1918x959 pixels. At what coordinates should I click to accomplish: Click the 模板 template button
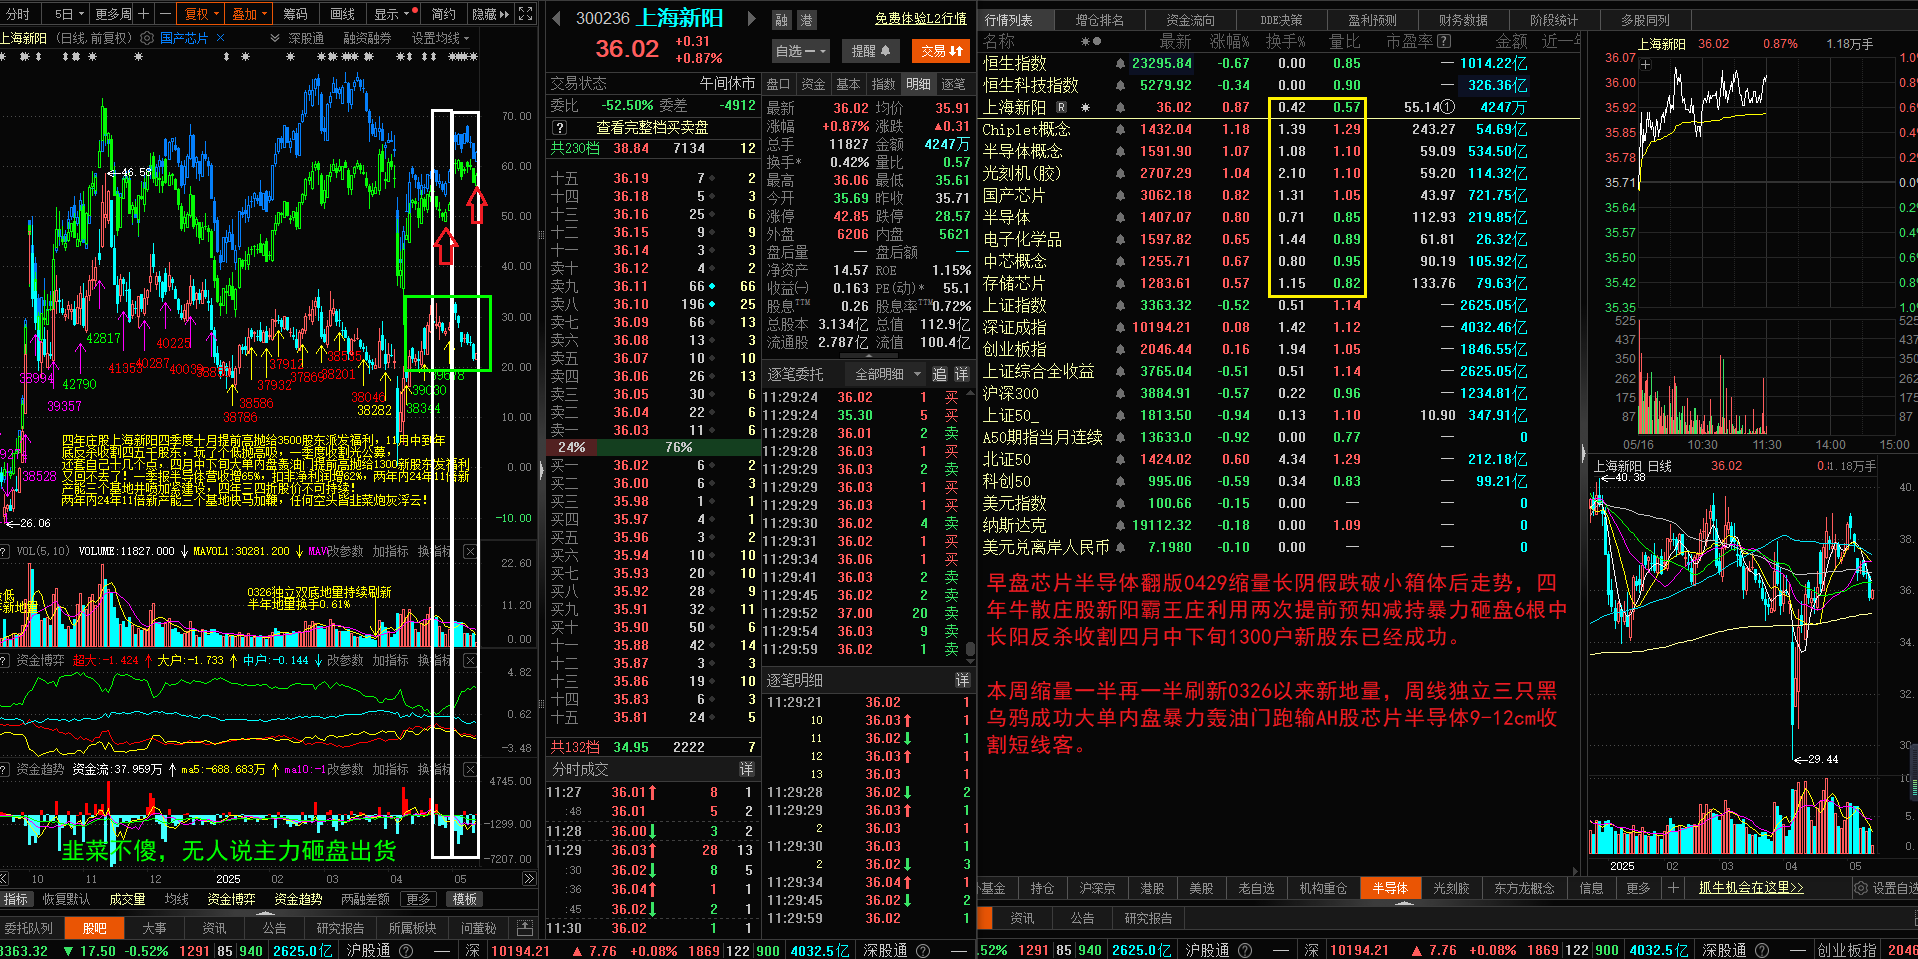(x=465, y=899)
